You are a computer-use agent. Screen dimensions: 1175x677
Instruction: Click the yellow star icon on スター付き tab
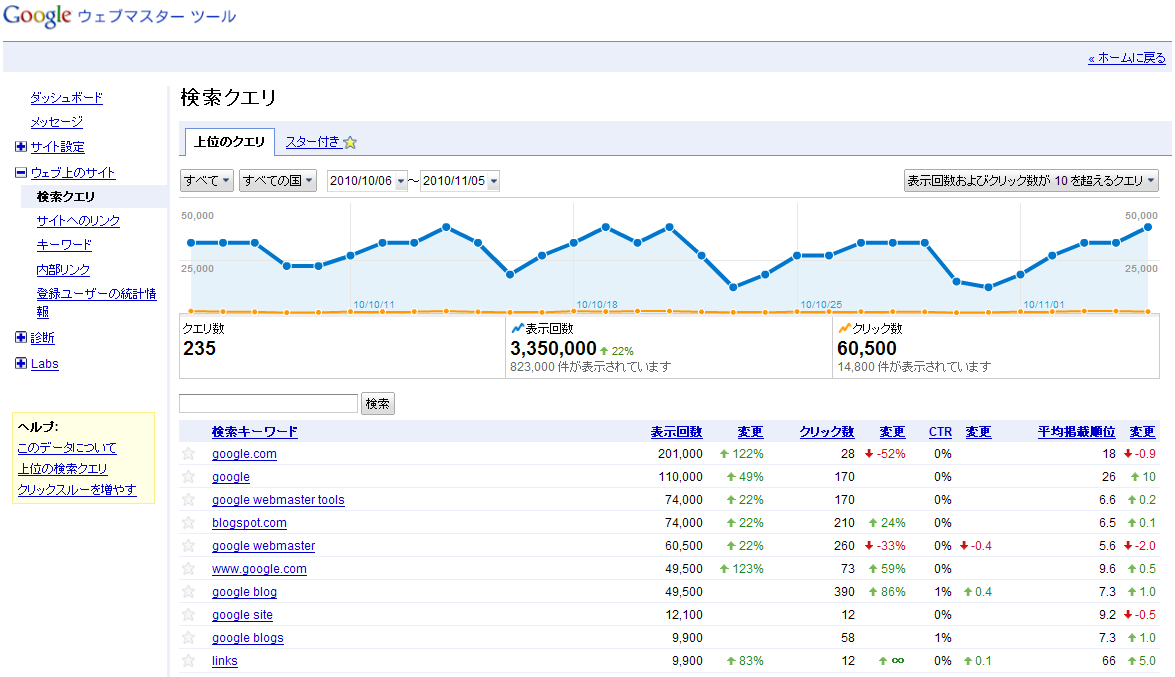point(350,142)
